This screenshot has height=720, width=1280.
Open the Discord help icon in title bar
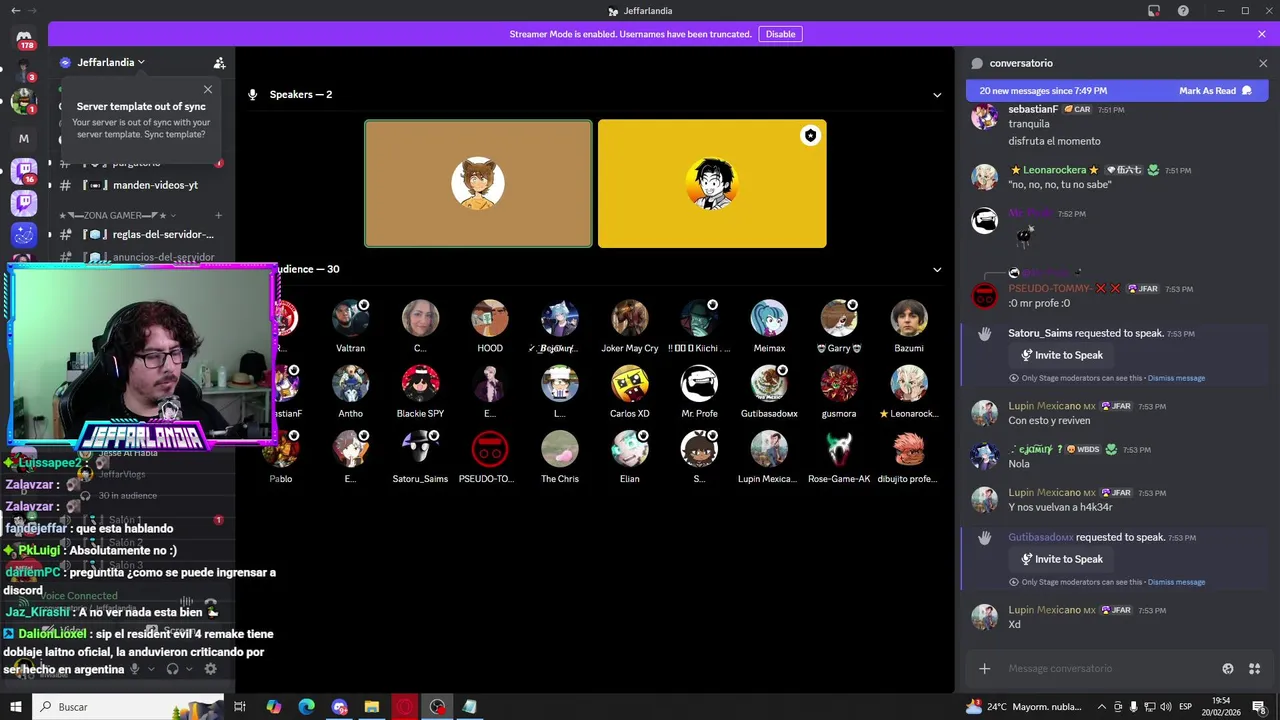(1183, 11)
